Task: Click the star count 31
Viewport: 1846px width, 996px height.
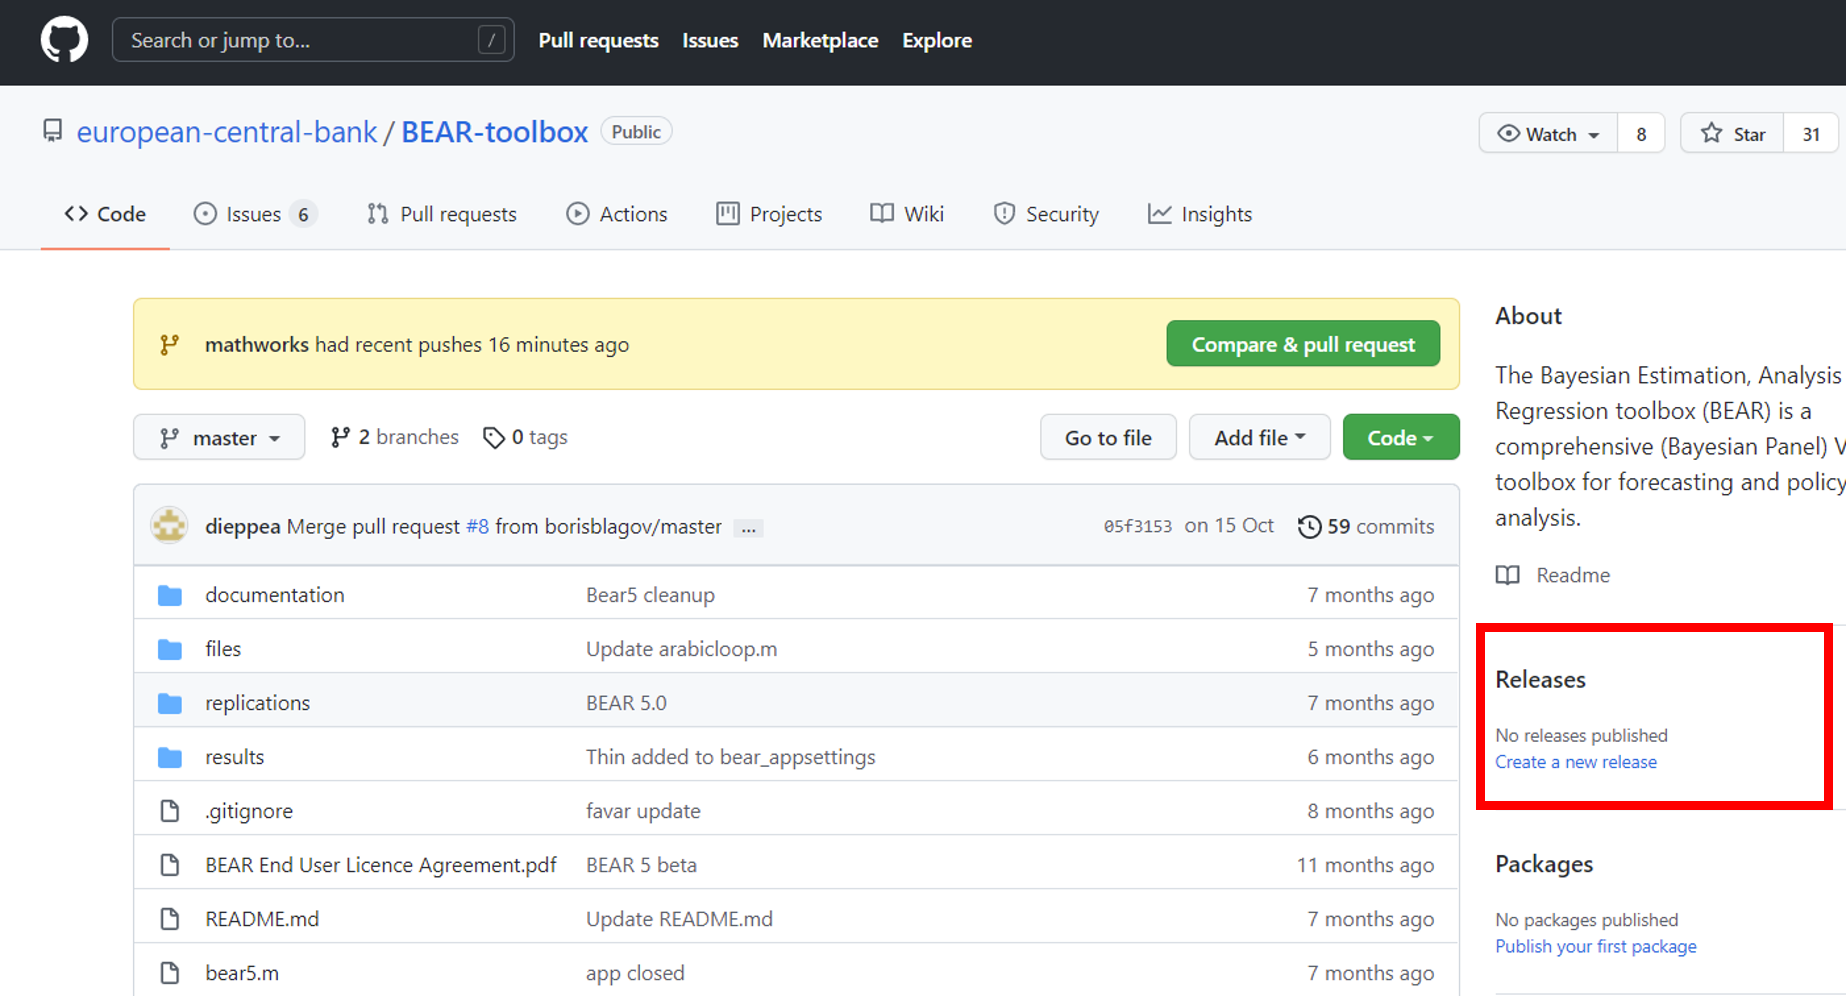Action: coord(1811,134)
